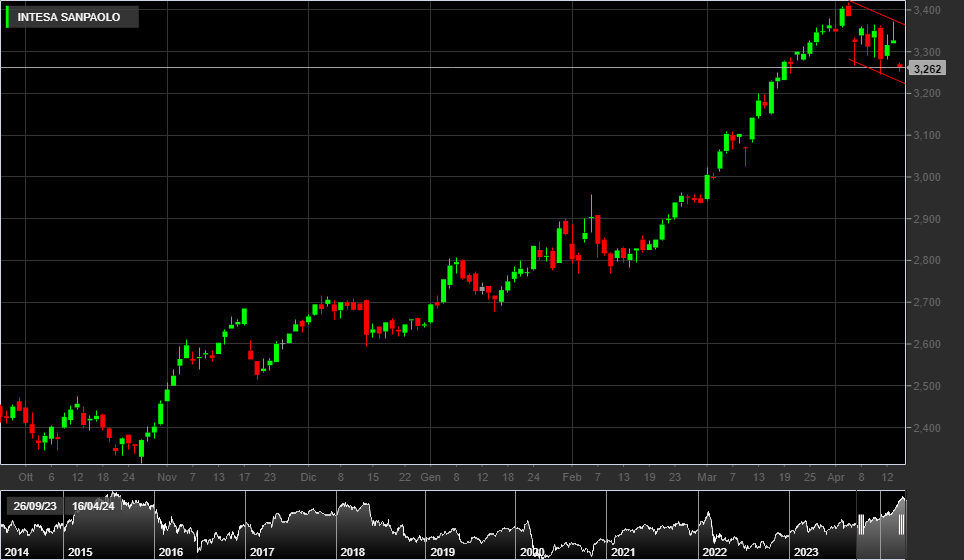Viewport: 964px width, 560px height.
Task: Grab the left handle of range selector
Action: (x=861, y=524)
